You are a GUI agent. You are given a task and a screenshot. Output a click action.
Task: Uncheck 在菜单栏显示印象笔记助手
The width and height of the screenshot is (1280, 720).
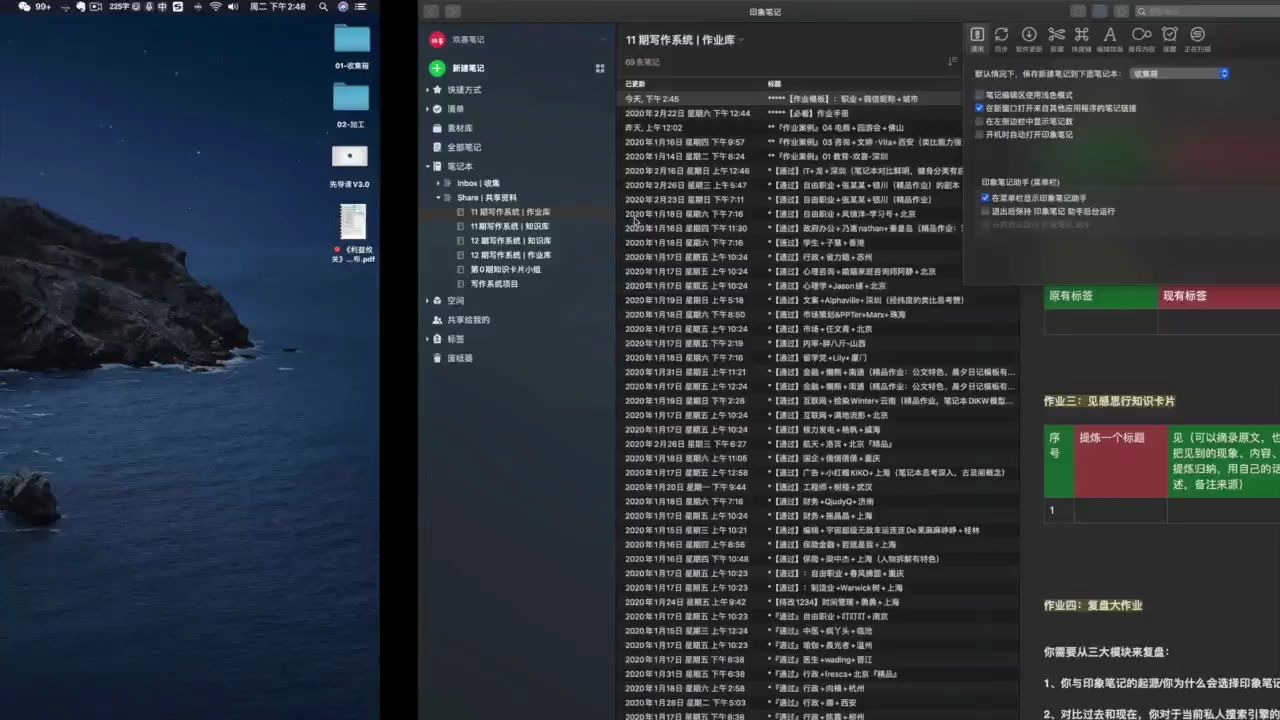[984, 198]
